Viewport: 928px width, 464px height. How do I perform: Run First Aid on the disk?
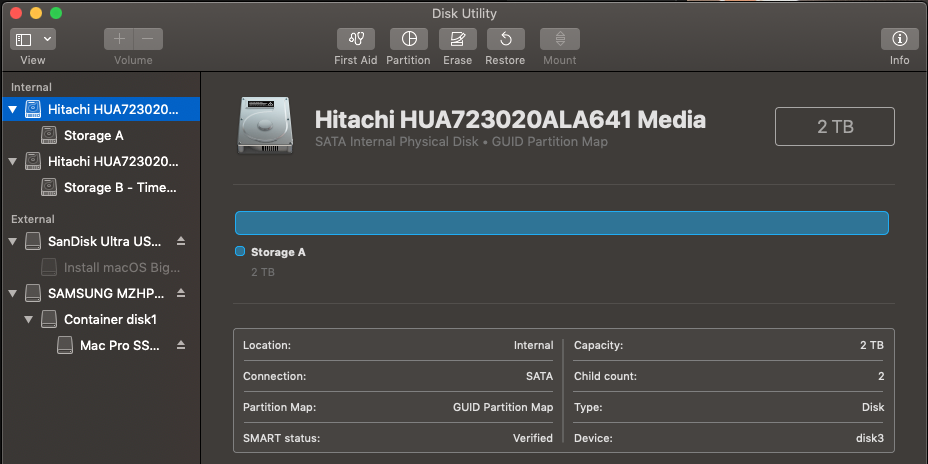356,40
